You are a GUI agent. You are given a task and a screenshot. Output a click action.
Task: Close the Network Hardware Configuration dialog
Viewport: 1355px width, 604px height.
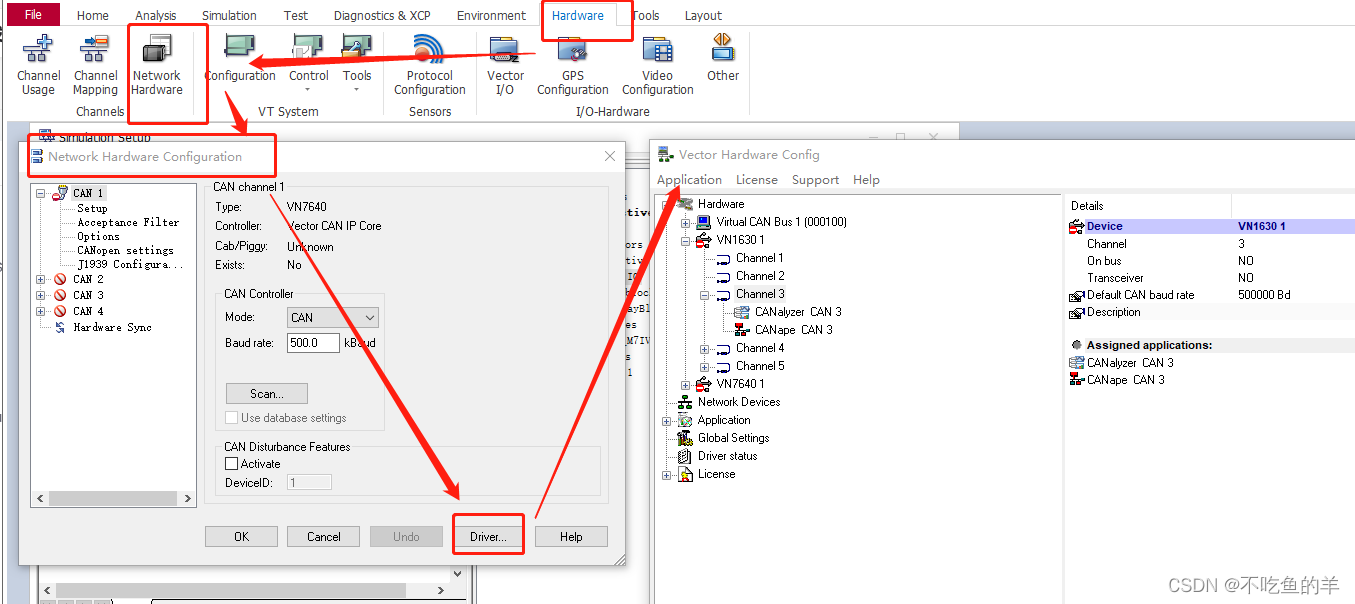(x=610, y=156)
